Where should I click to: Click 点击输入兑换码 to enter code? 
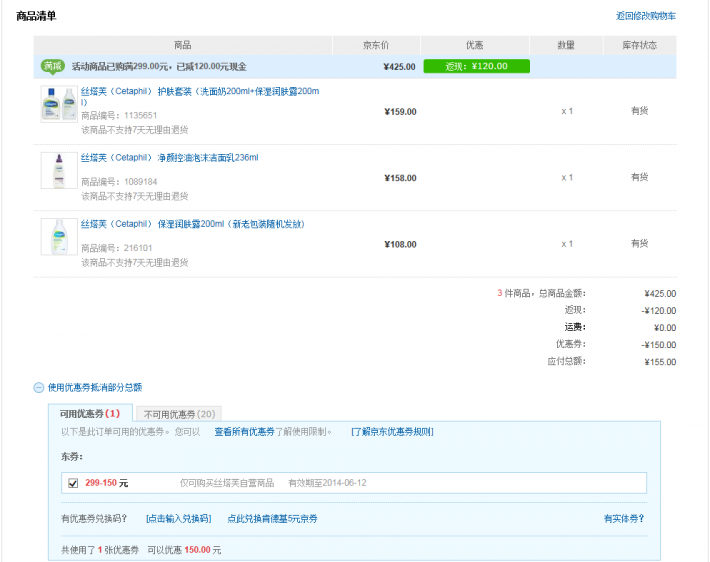click(178, 518)
